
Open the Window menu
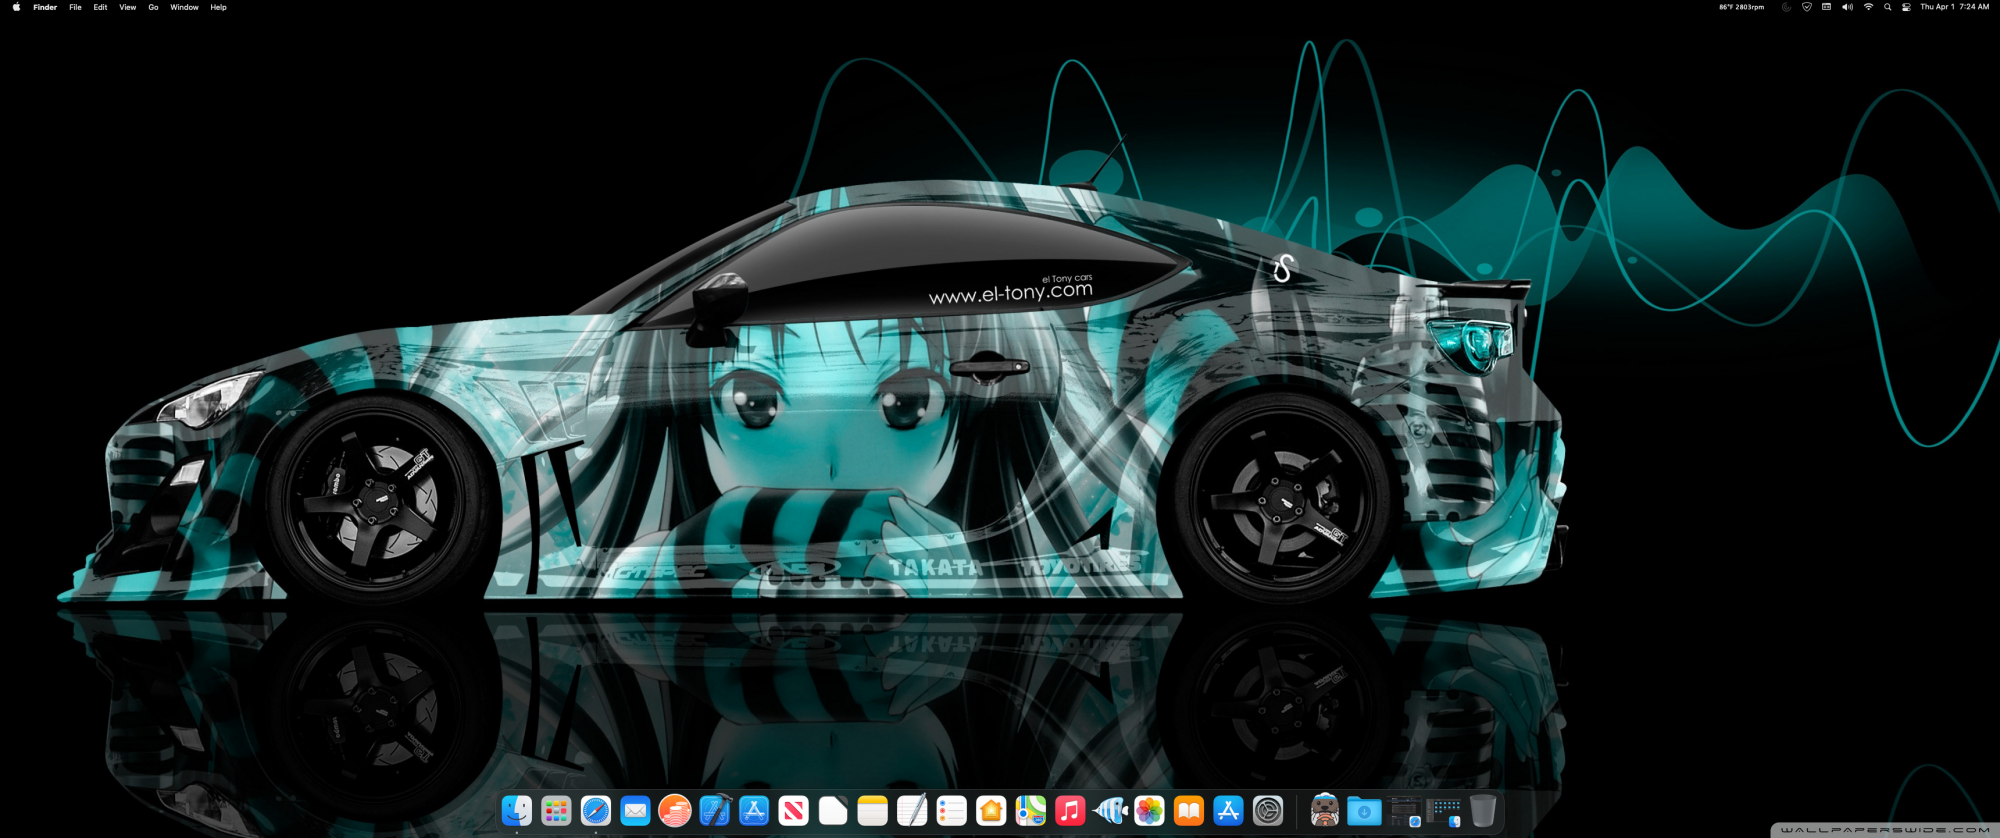click(184, 7)
